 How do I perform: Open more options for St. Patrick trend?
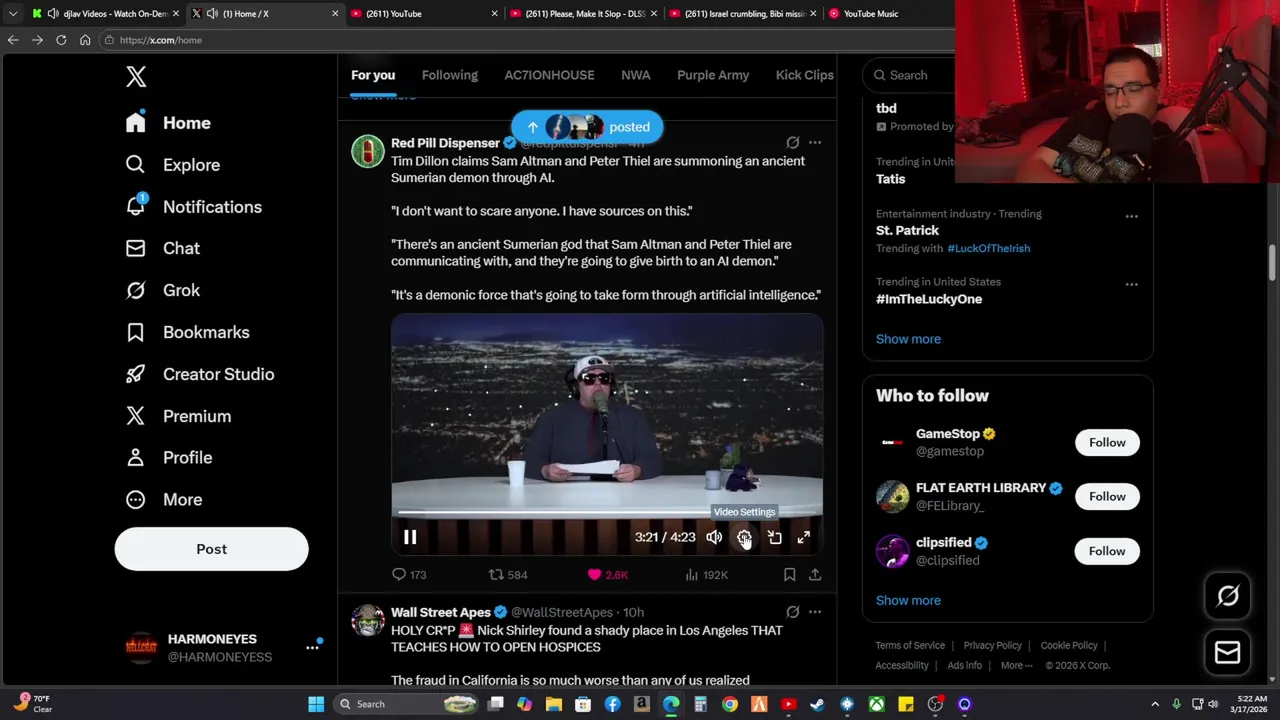[x=1131, y=216]
